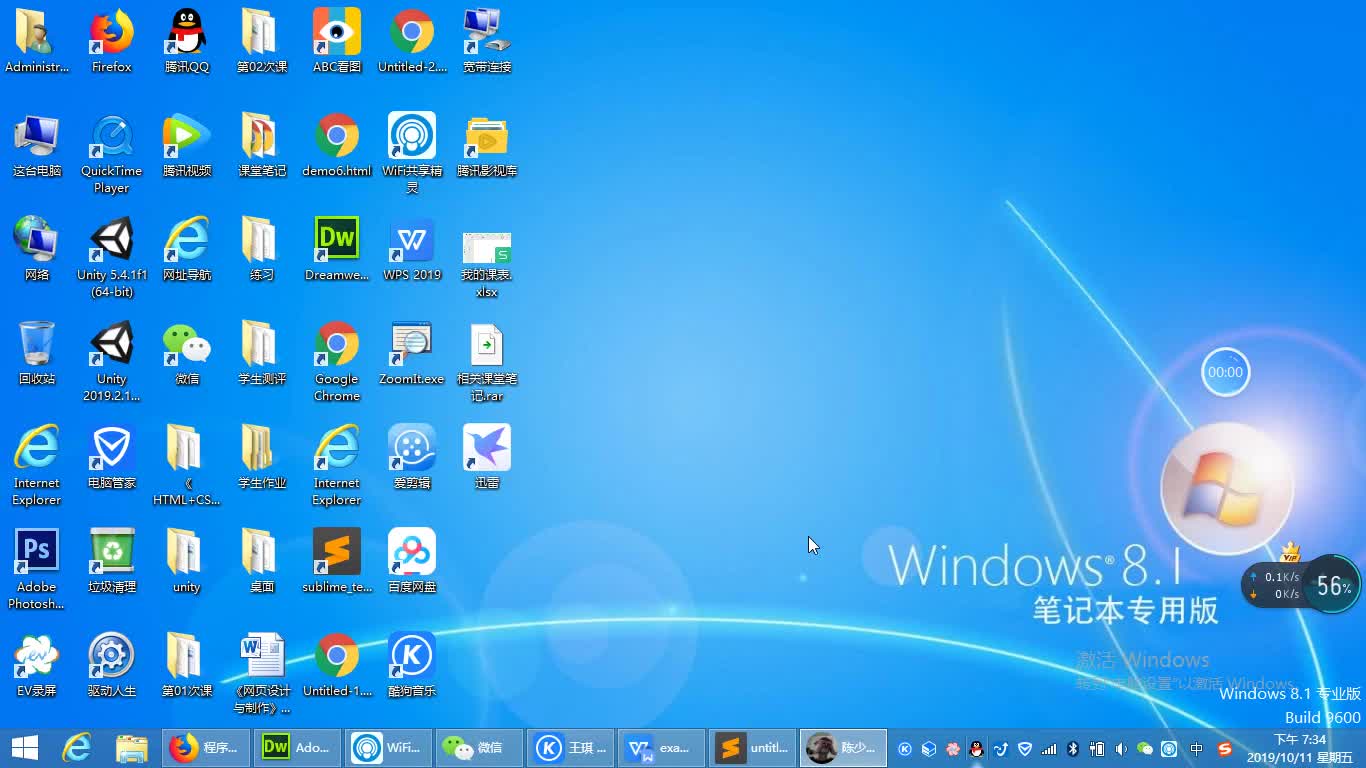Select the 练习 folder
This screenshot has width=1366, height=768.
[x=262, y=249]
